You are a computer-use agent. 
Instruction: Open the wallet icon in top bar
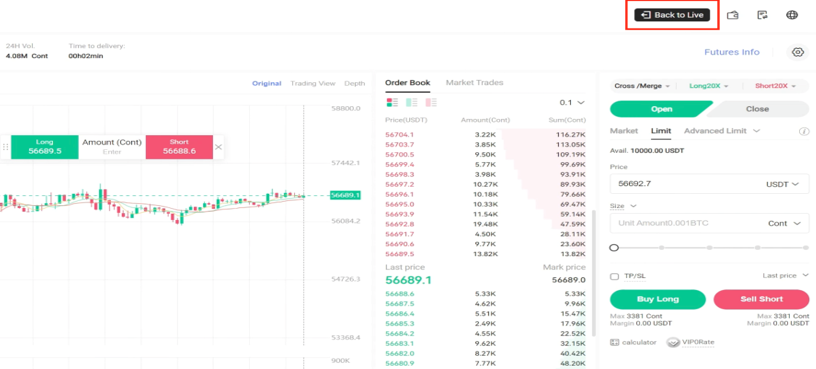tap(733, 15)
